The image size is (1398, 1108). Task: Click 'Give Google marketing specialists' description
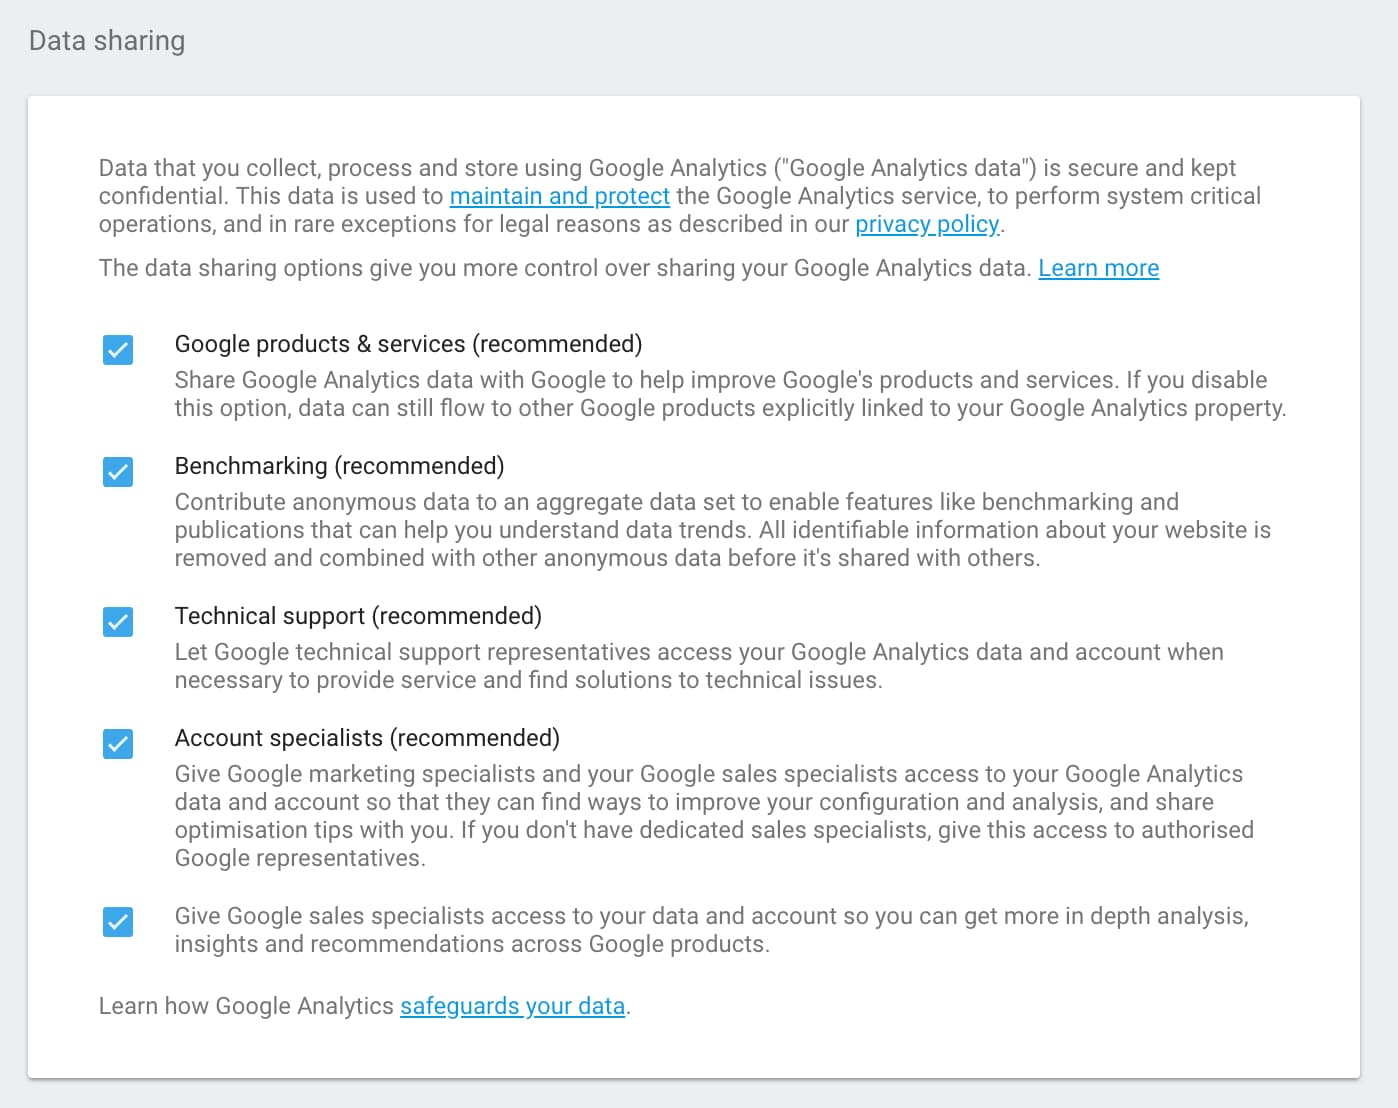tap(715, 816)
